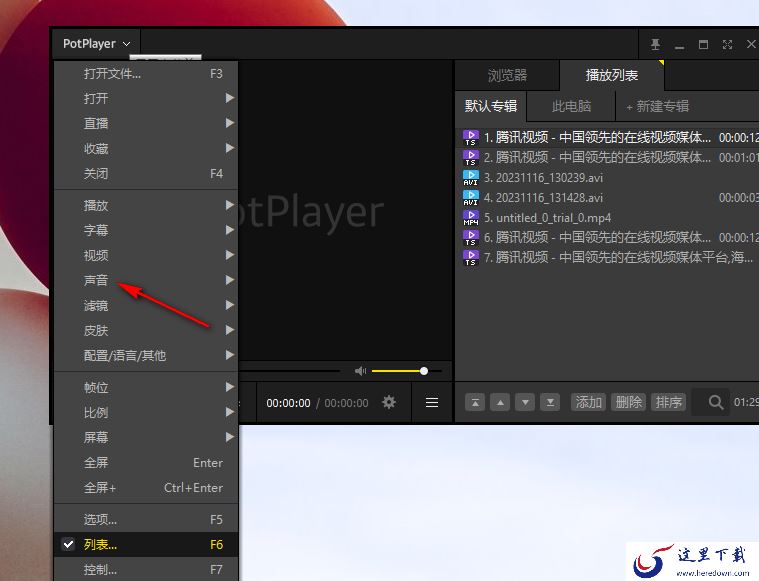Create a new album via 新建专辑
The image size is (759, 581).
[x=657, y=106]
